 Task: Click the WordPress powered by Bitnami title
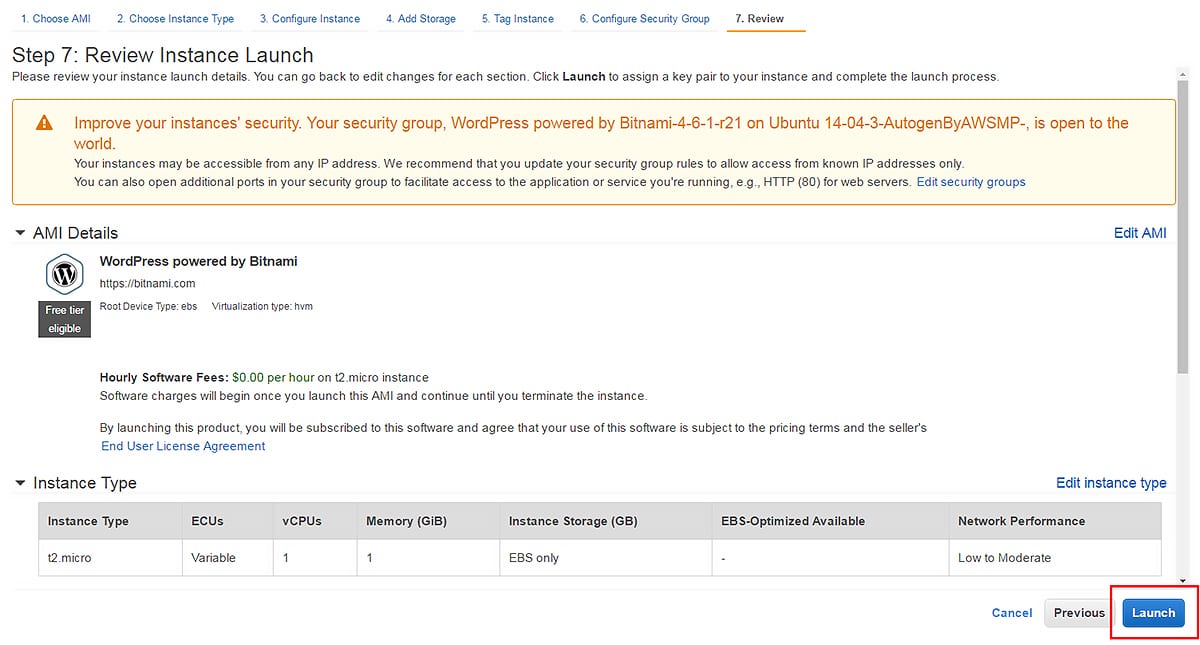198,261
